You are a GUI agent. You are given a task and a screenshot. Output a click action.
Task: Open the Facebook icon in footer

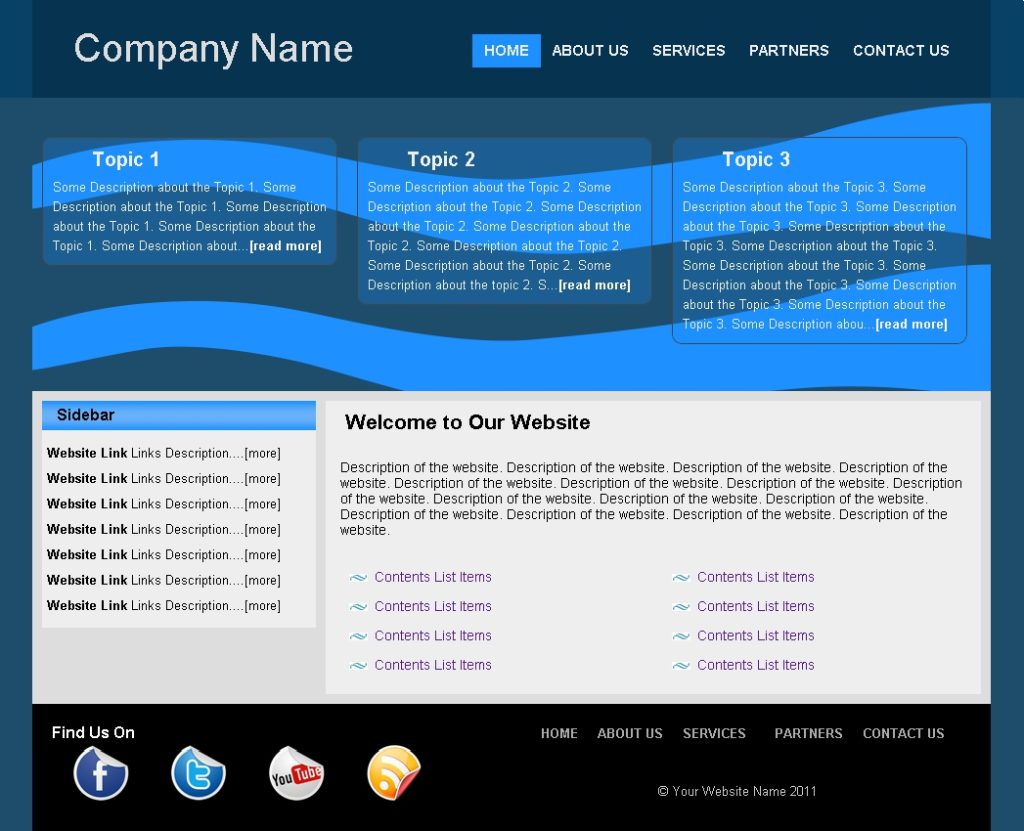coord(100,773)
